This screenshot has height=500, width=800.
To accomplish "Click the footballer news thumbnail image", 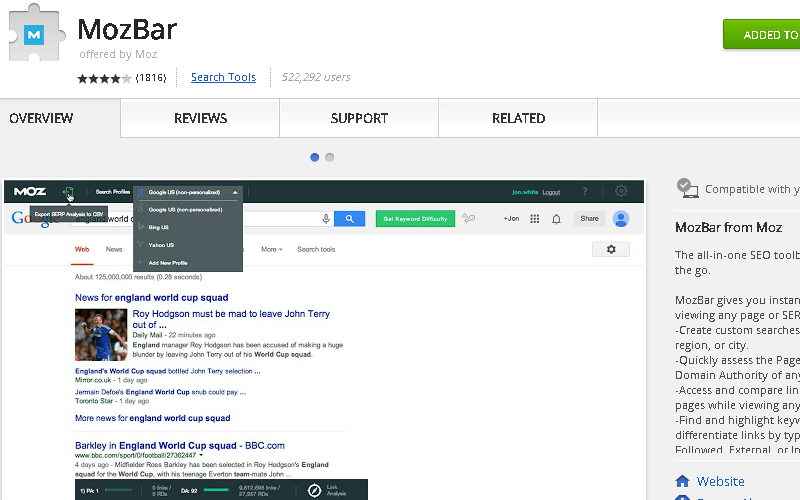I will [101, 335].
